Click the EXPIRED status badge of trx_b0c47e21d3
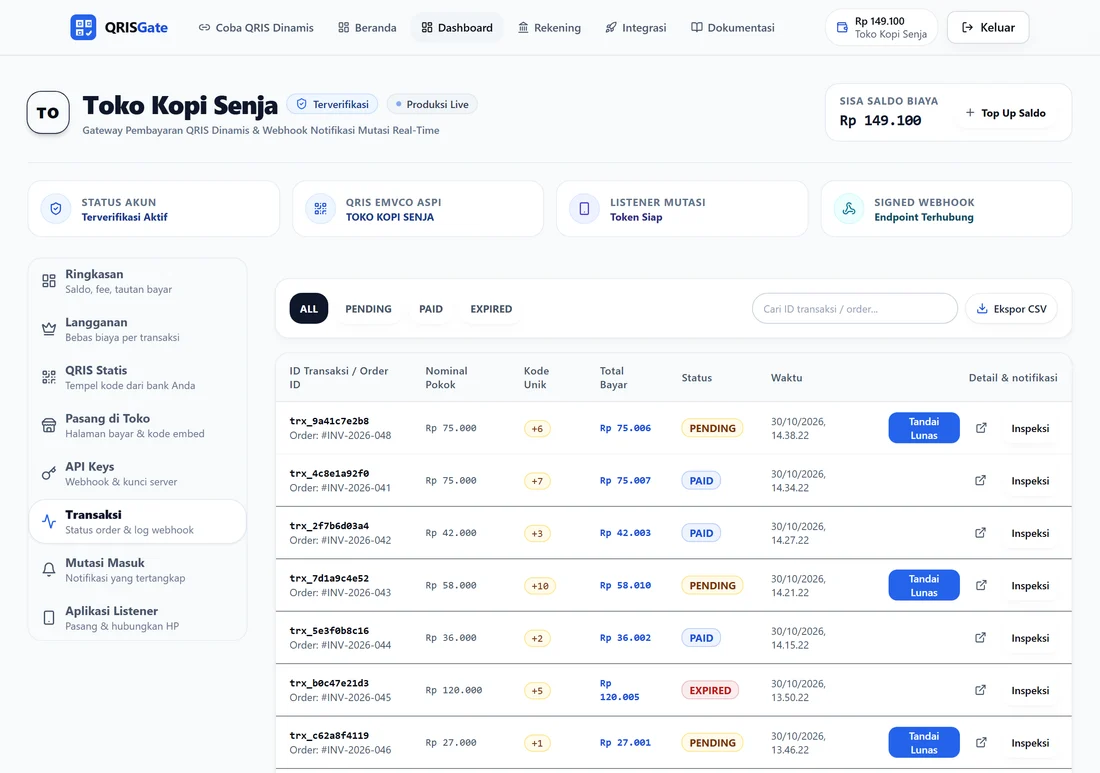This screenshot has width=1100, height=773. click(710, 690)
